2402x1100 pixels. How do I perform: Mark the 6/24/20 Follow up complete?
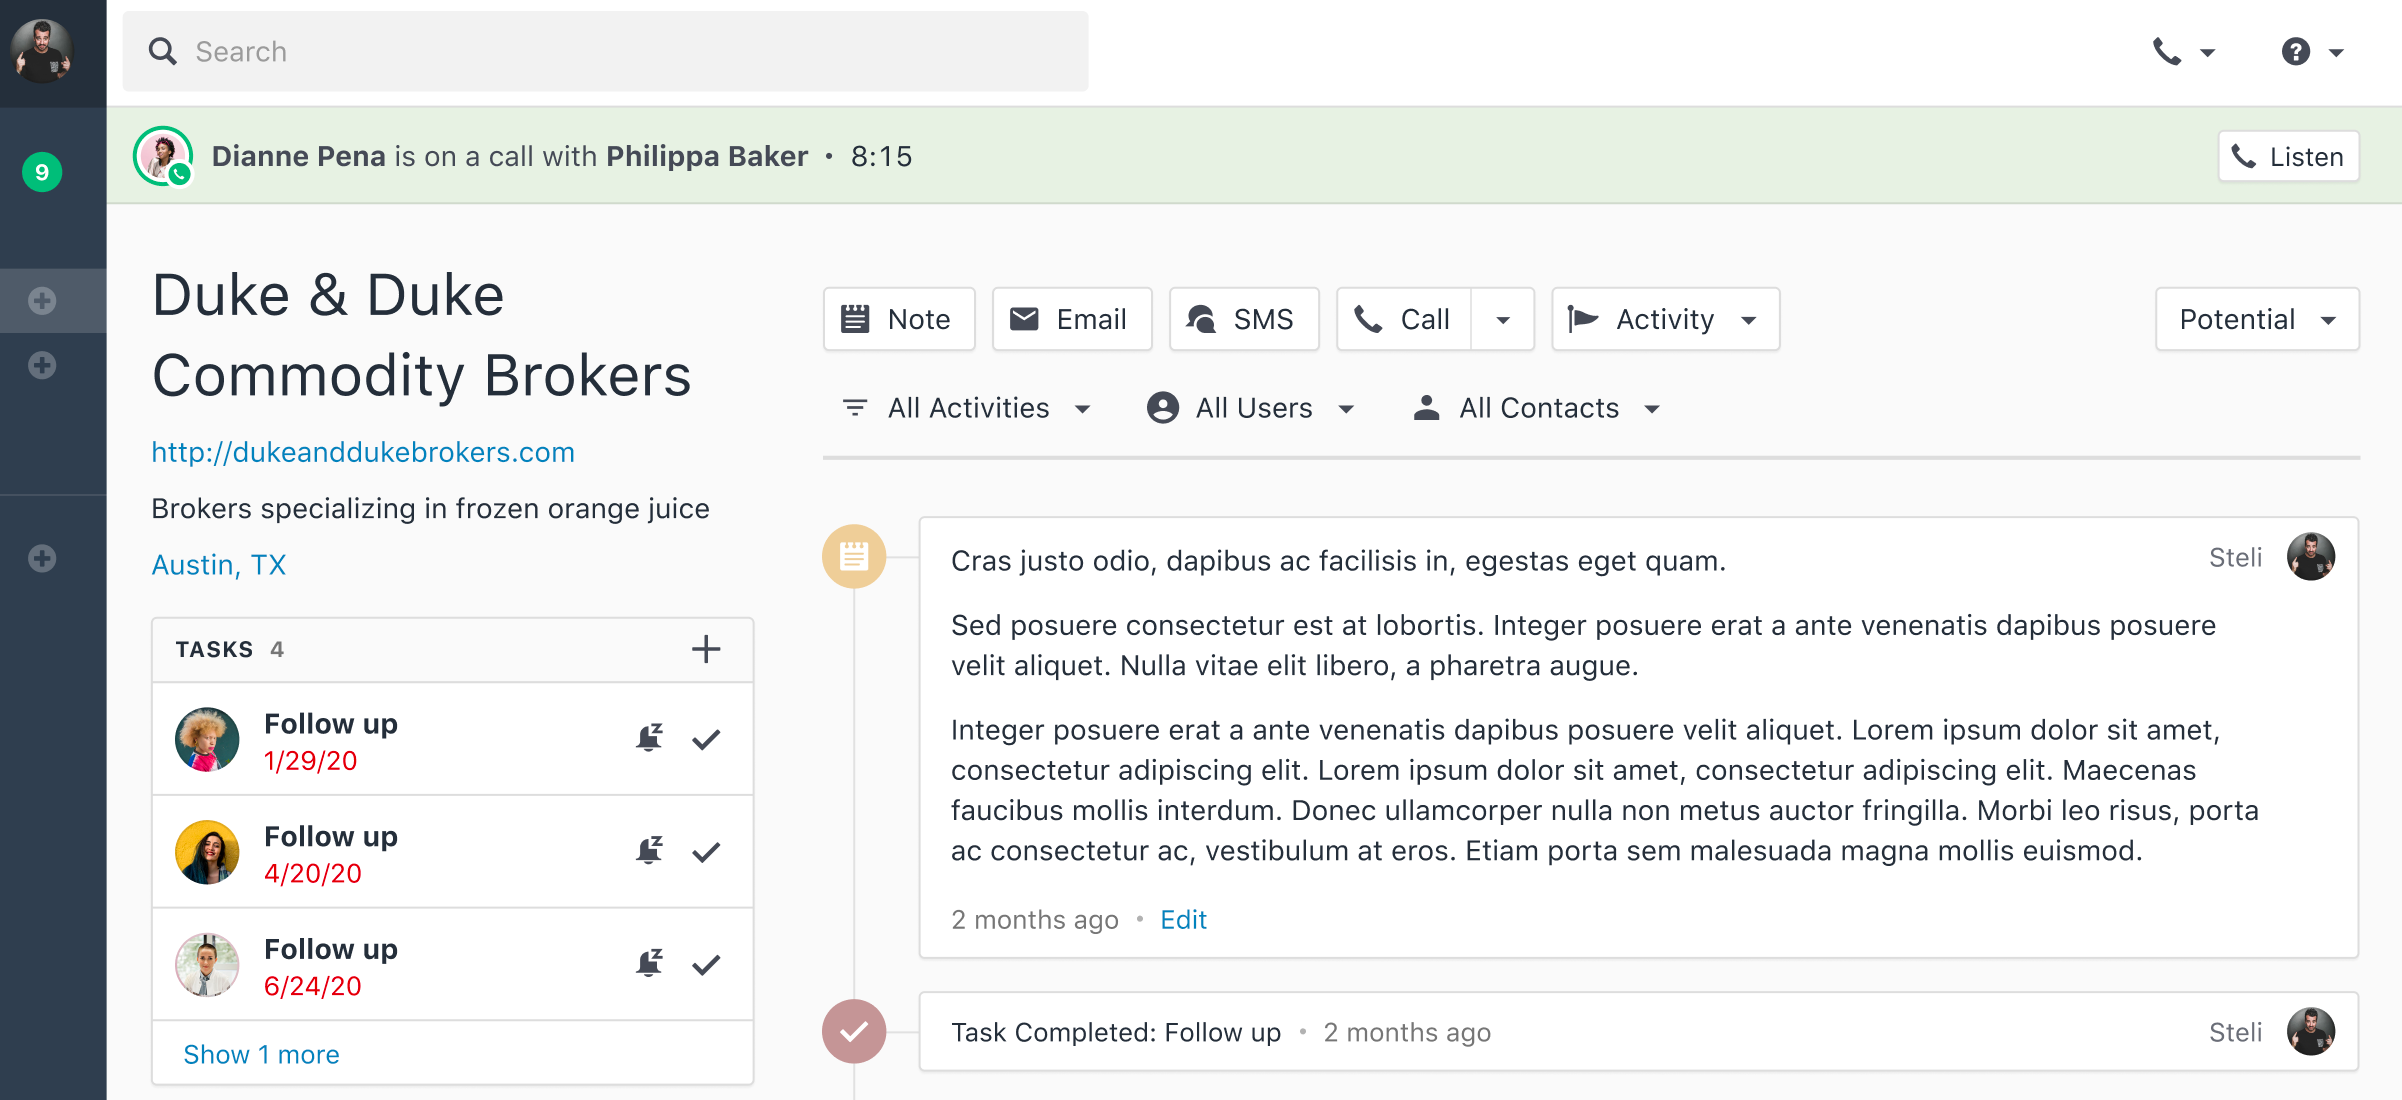pyautogui.click(x=706, y=964)
